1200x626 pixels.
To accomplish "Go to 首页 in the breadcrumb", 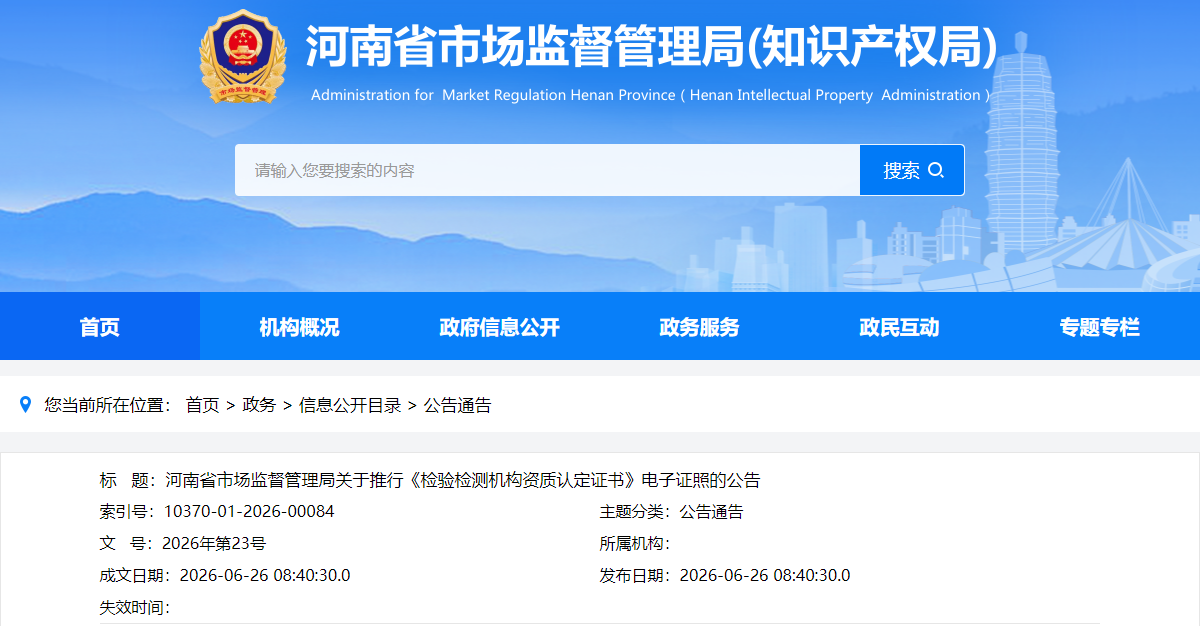I will (202, 405).
